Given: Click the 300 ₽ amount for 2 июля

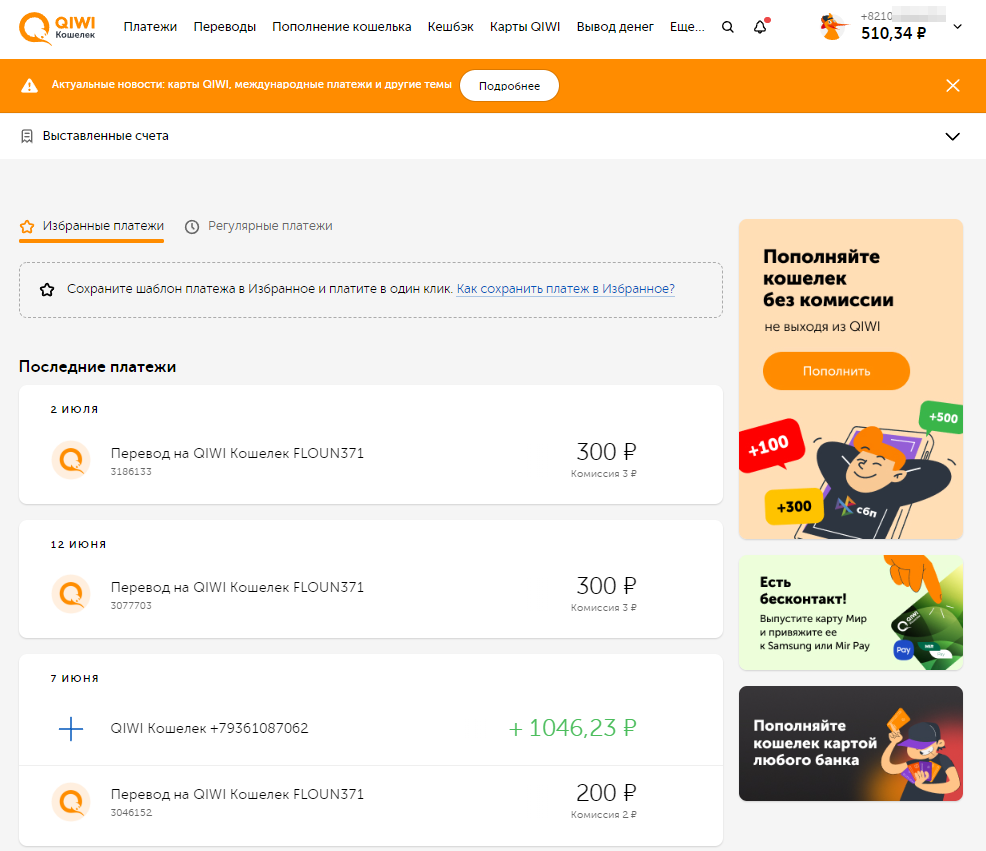Looking at the screenshot, I should [606, 452].
